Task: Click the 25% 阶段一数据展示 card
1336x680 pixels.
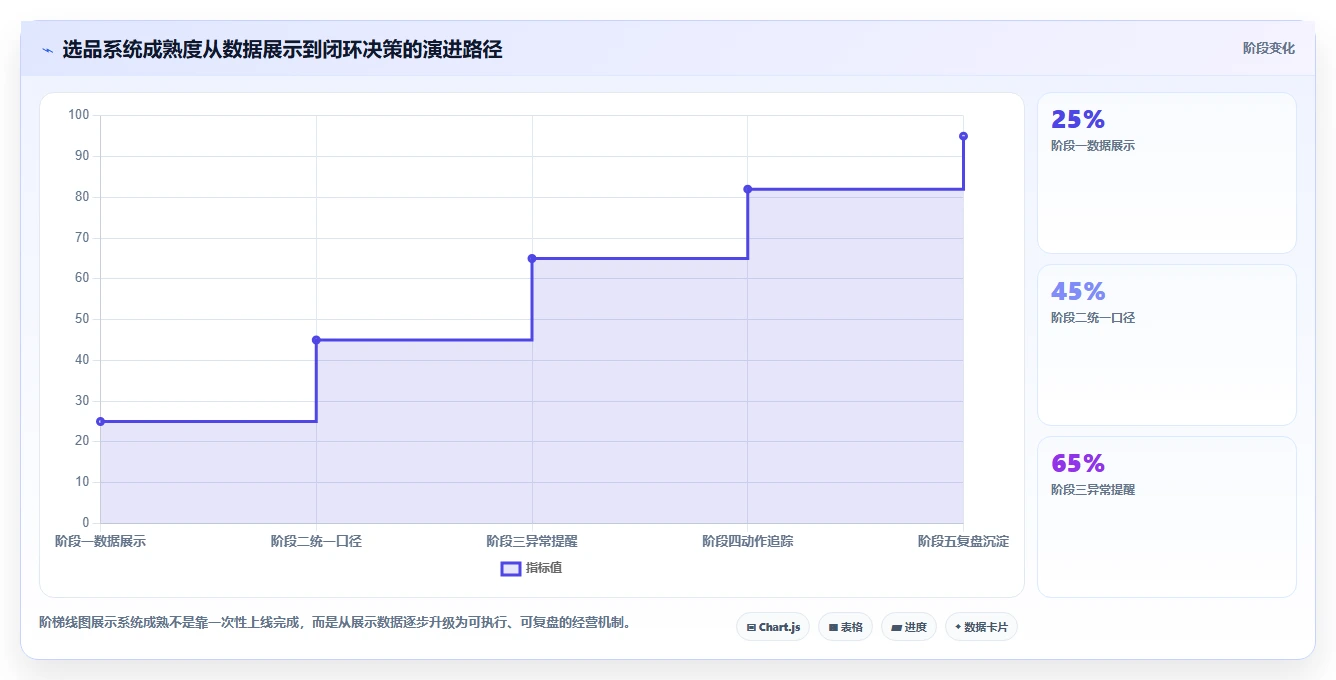Action: coord(1166,173)
